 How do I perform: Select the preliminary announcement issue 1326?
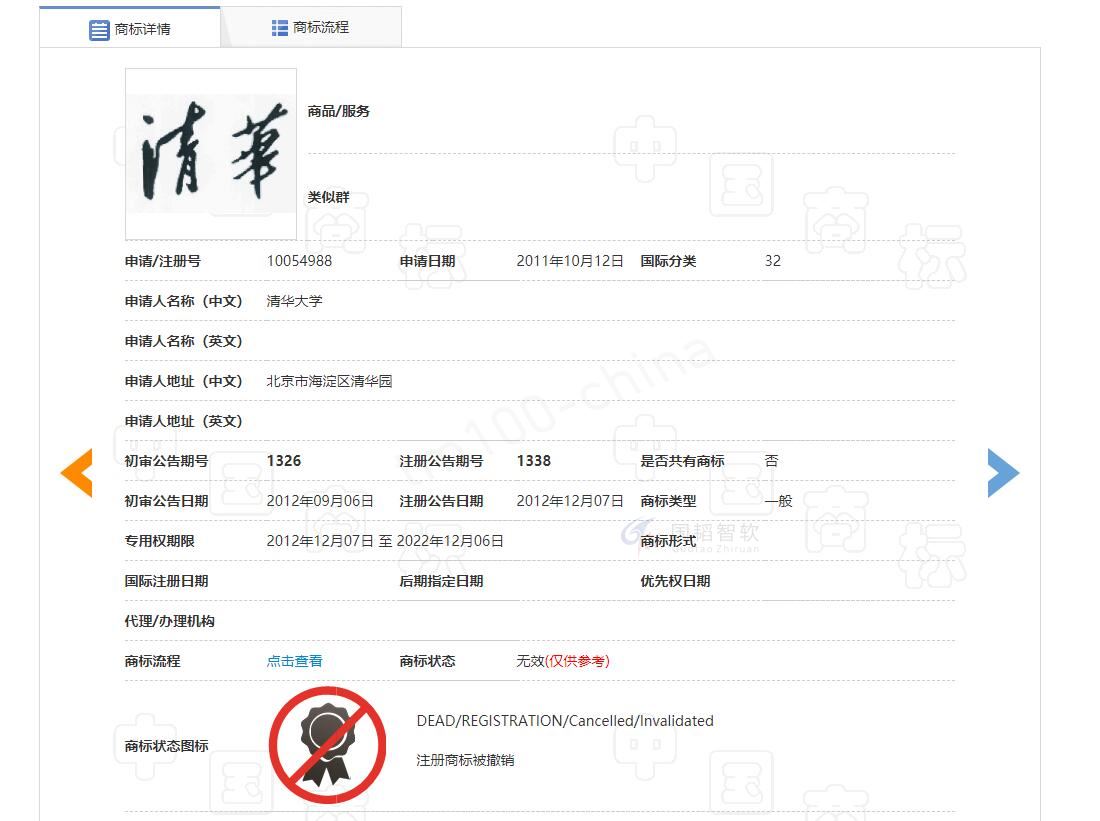[x=283, y=461]
